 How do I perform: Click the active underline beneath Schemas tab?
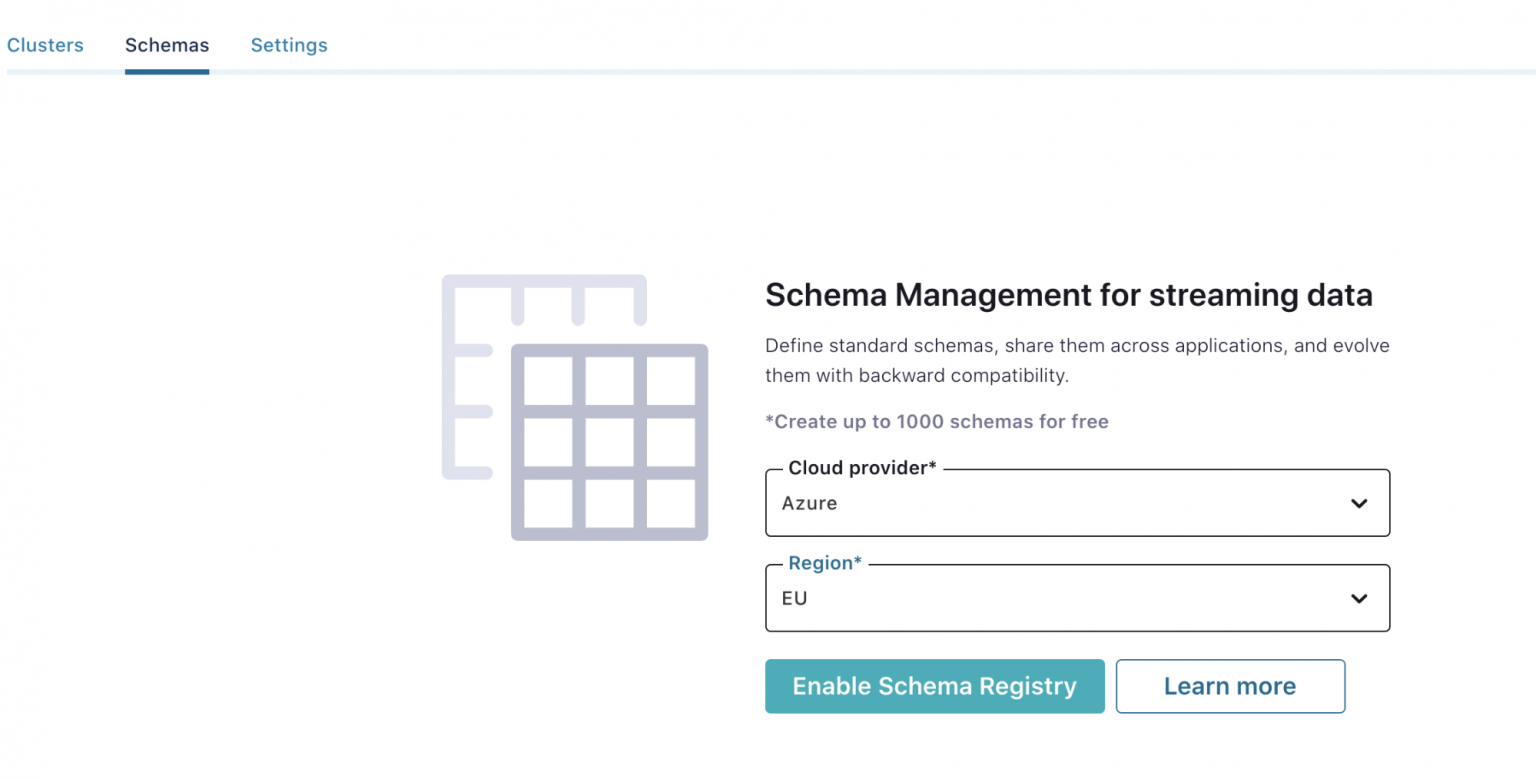[167, 72]
